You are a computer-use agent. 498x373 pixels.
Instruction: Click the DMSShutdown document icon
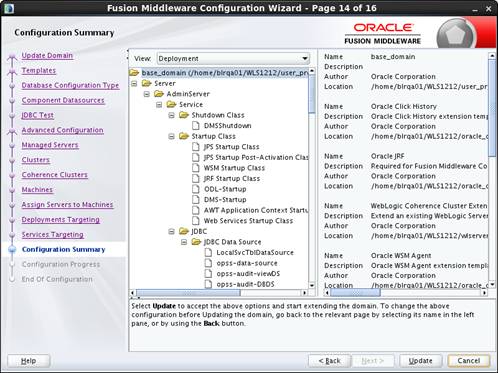[x=196, y=125]
